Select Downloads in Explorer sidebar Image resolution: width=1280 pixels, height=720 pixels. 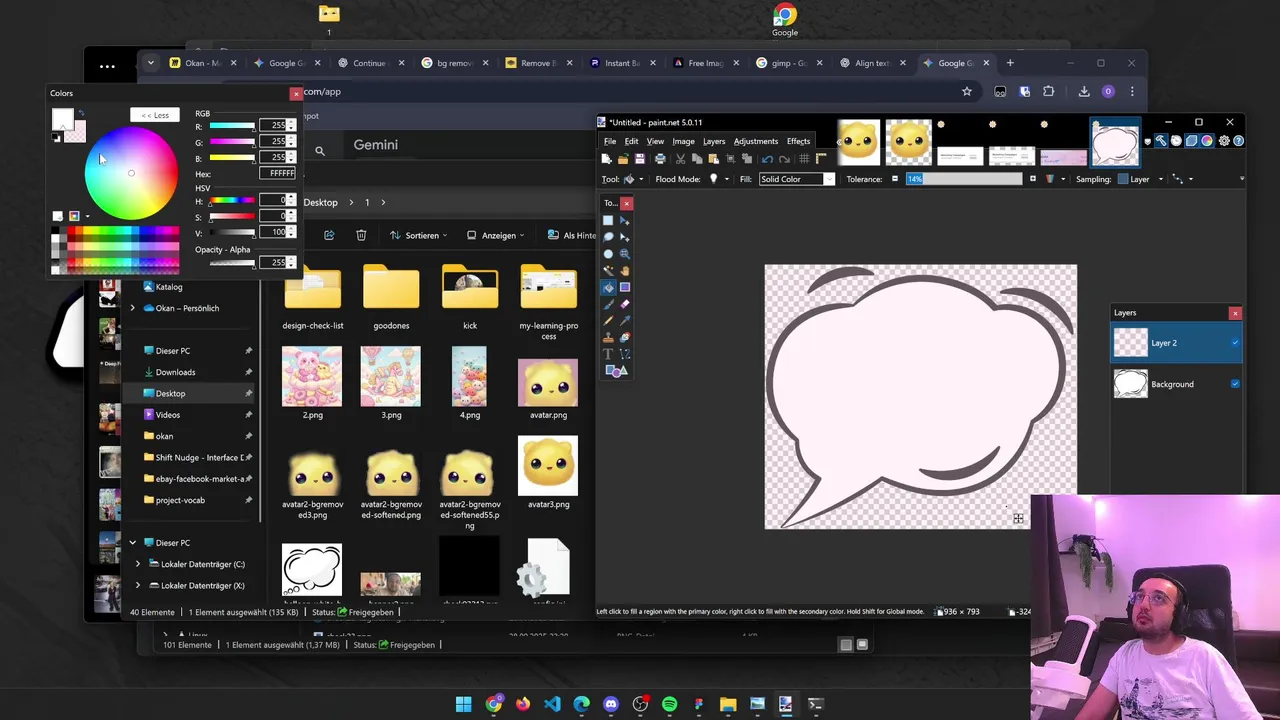pyautogui.click(x=175, y=372)
